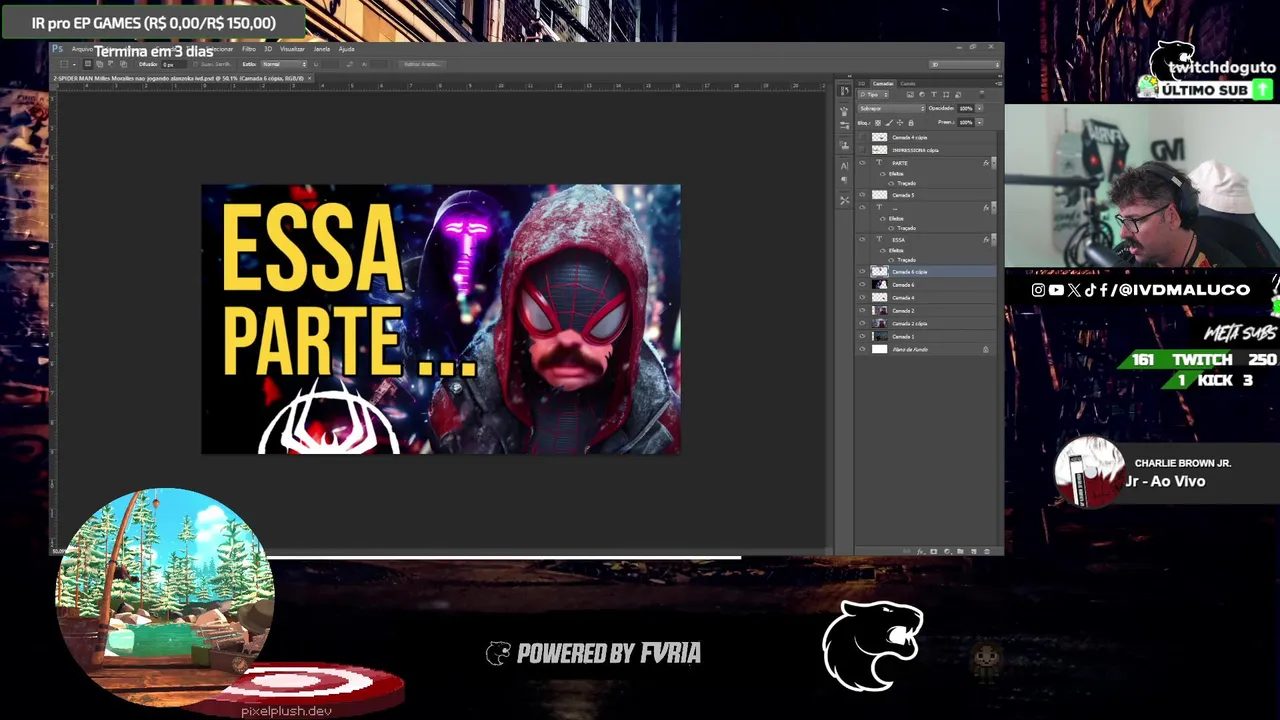The image size is (1280, 720).
Task: Delete layer trash icon
Action: 987,551
